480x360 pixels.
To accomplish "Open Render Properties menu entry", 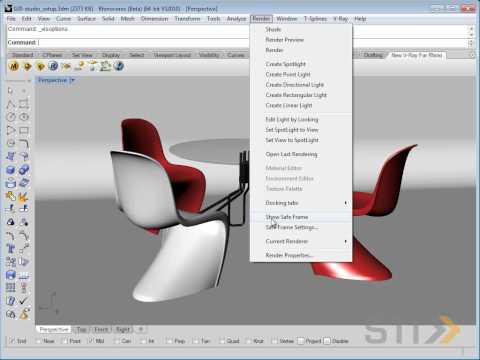I will coord(301,255).
